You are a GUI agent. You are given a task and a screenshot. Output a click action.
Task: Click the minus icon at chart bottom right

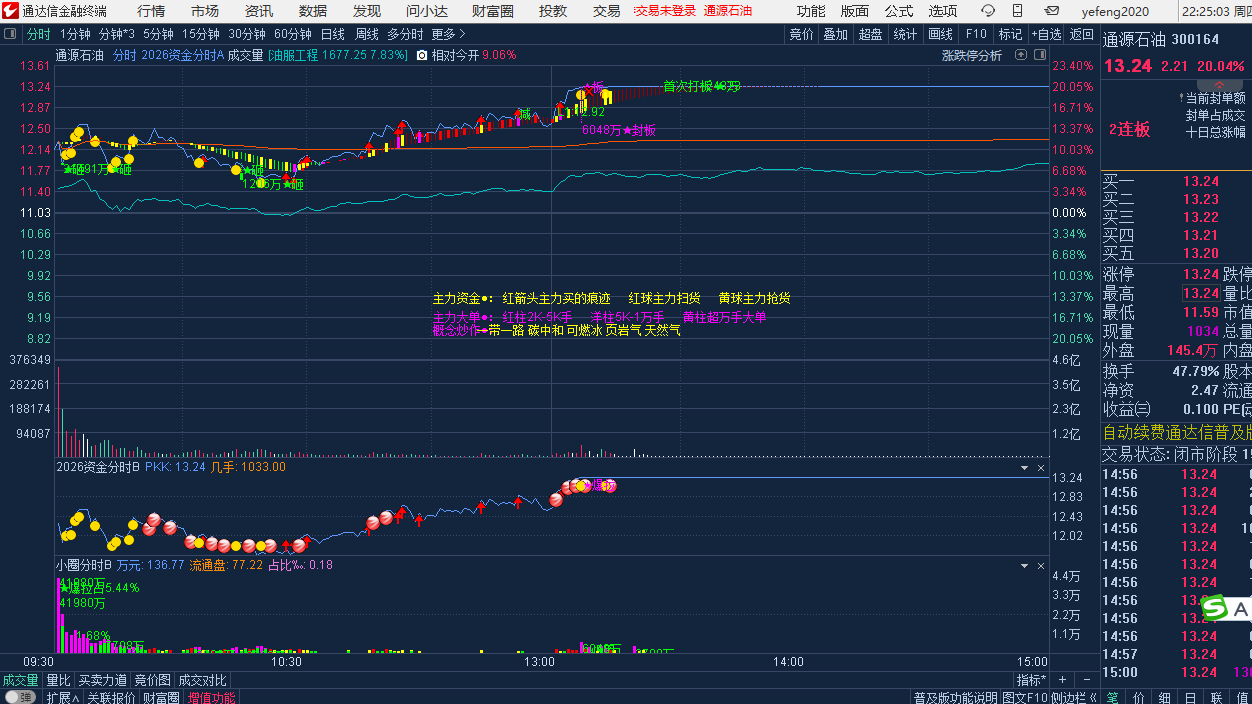point(1088,680)
